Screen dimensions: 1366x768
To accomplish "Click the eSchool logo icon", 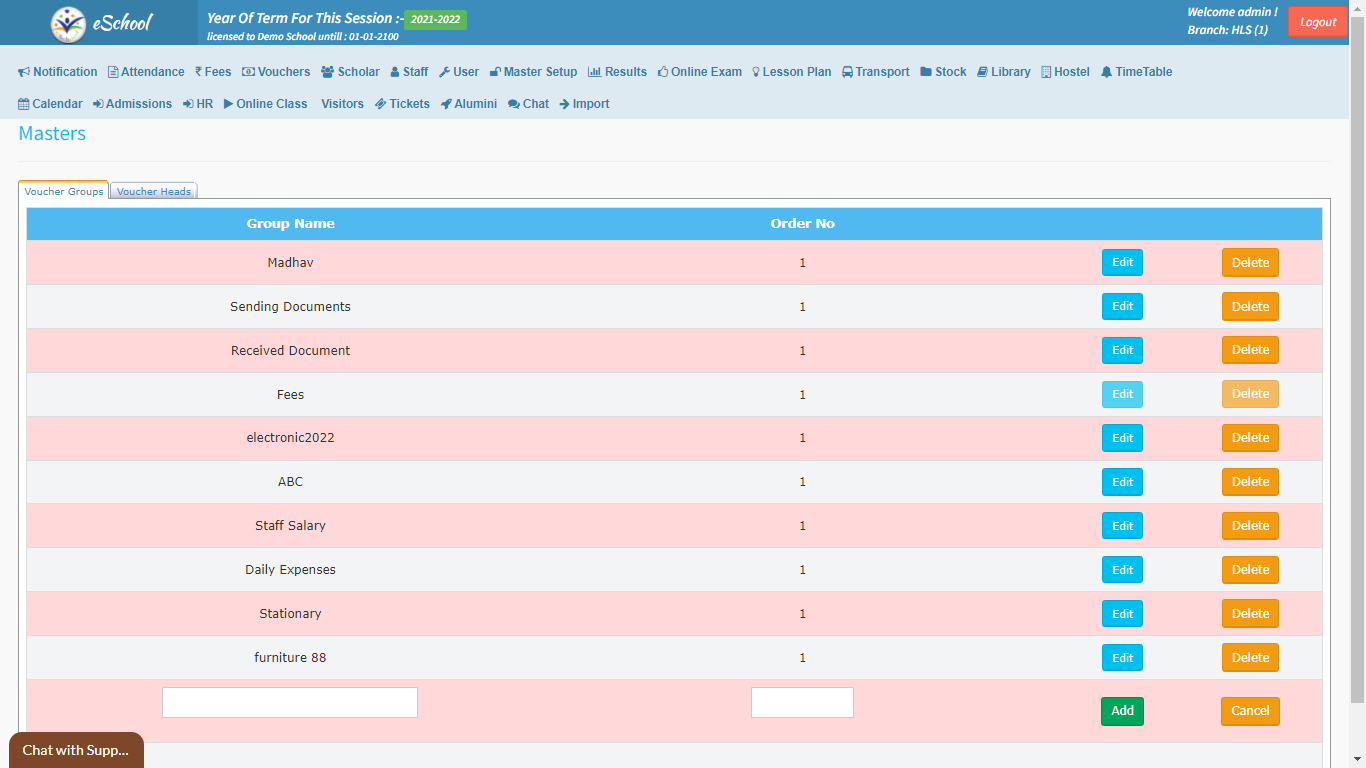I will pyautogui.click(x=69, y=23).
